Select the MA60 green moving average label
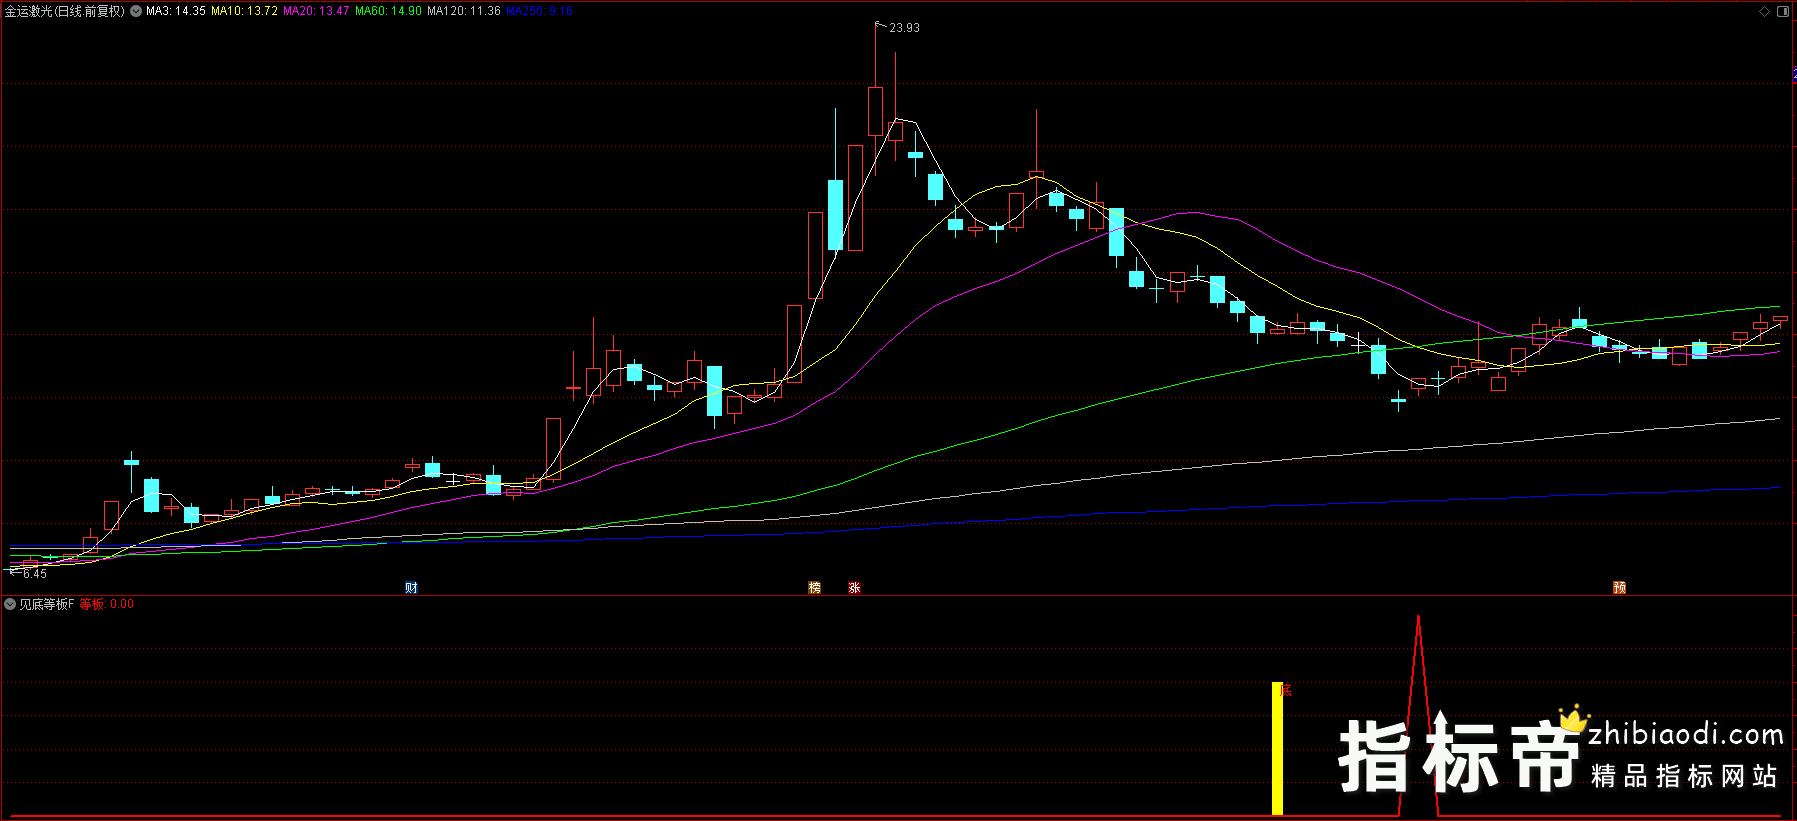This screenshot has height=821, width=1797. (388, 11)
